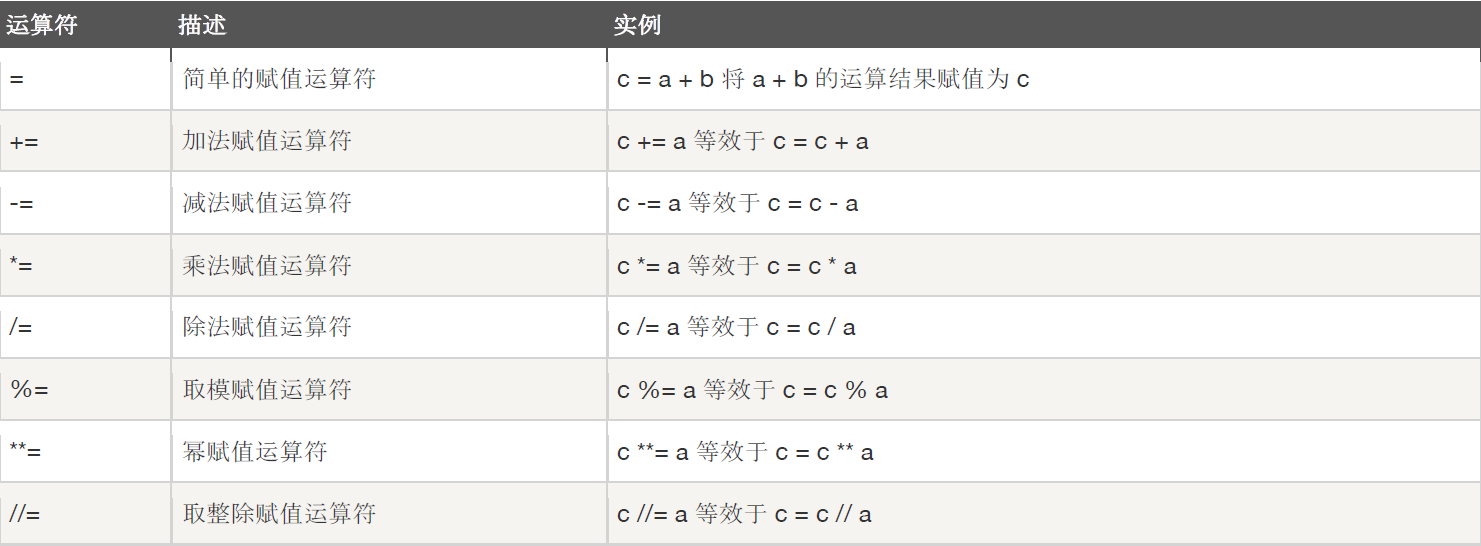Select the **= operator cell
This screenshot has width=1481, height=546.
point(26,452)
